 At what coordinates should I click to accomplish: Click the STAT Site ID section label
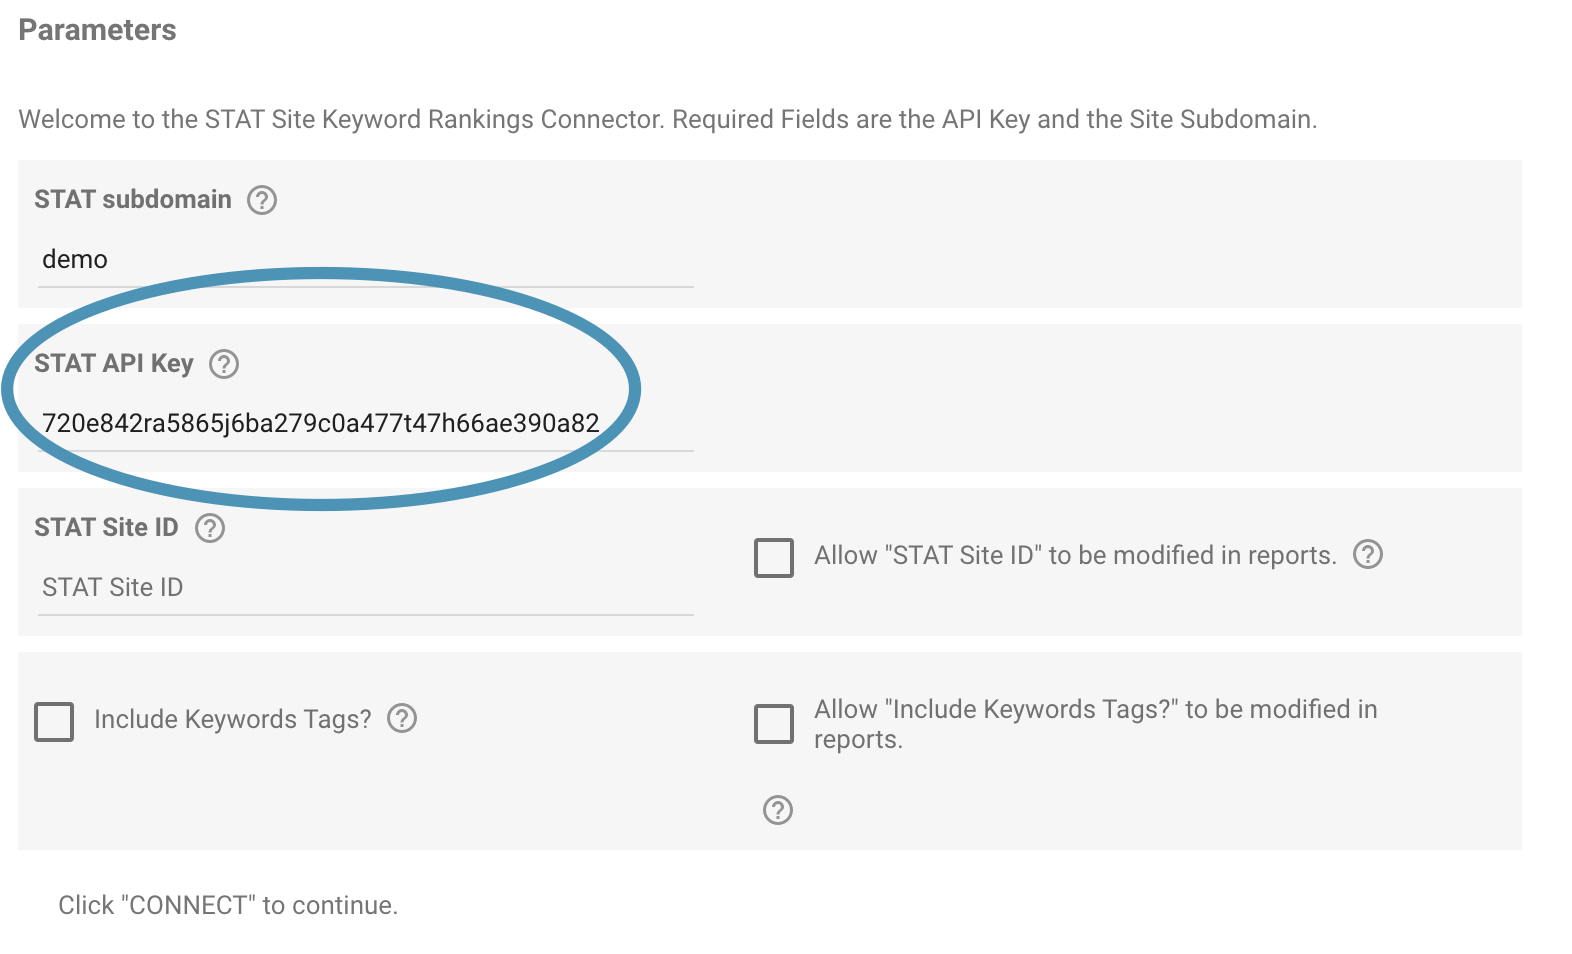(104, 527)
